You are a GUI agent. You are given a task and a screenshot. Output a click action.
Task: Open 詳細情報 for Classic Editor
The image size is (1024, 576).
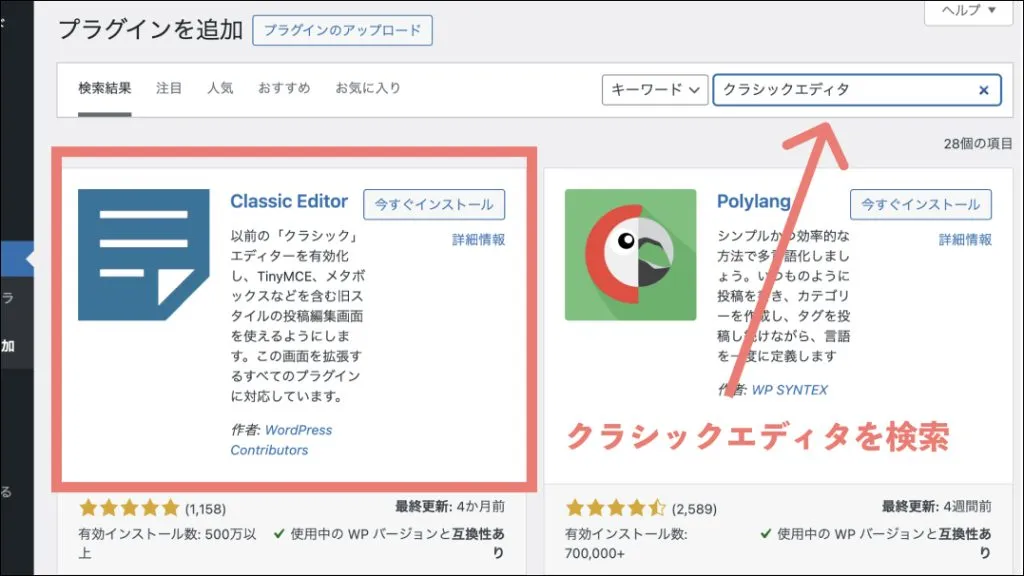click(478, 240)
